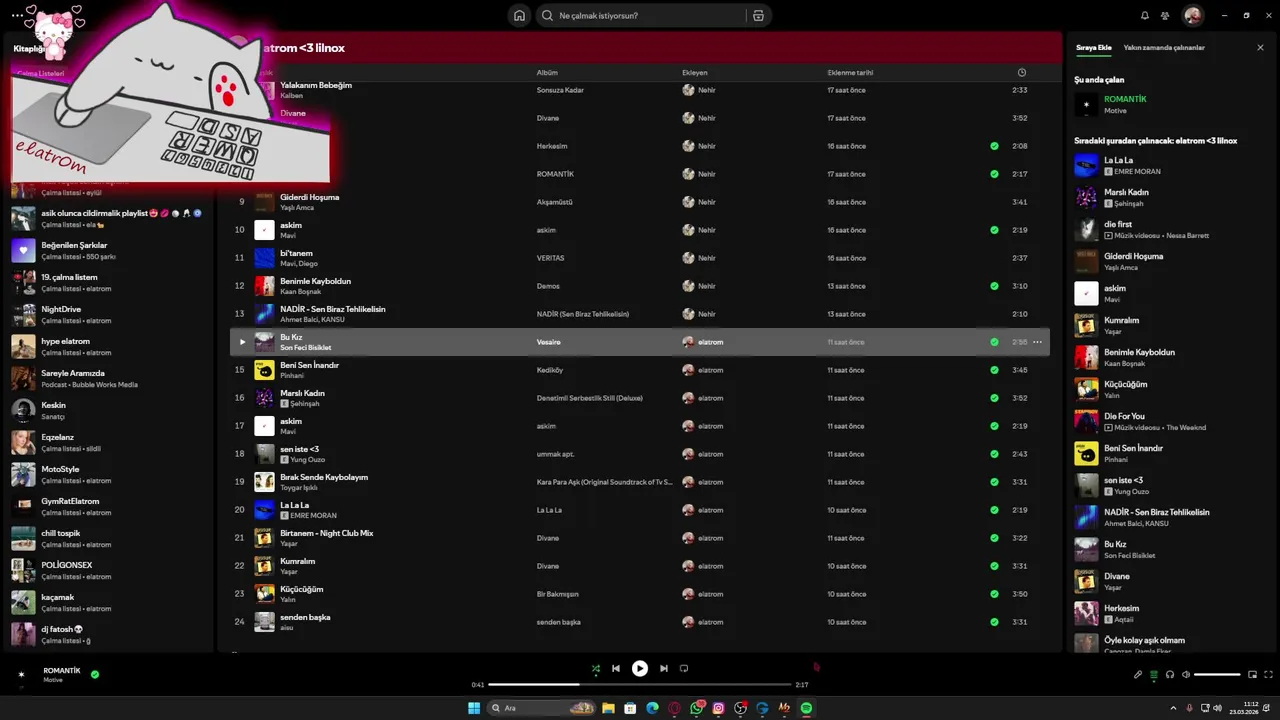The height and width of the screenshot is (720, 1280).
Task: Toggle saved checkmark beside ROMANTİK in player bar
Action: click(95, 675)
